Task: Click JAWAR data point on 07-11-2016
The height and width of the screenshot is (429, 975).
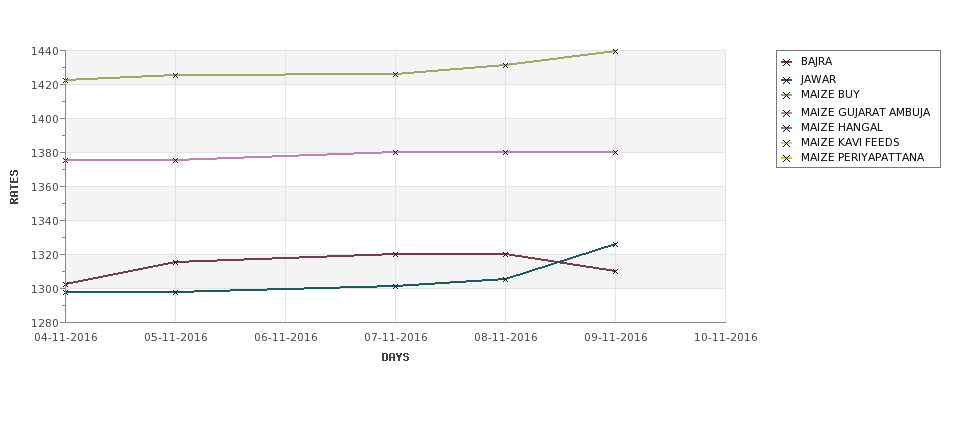Action: tap(395, 286)
